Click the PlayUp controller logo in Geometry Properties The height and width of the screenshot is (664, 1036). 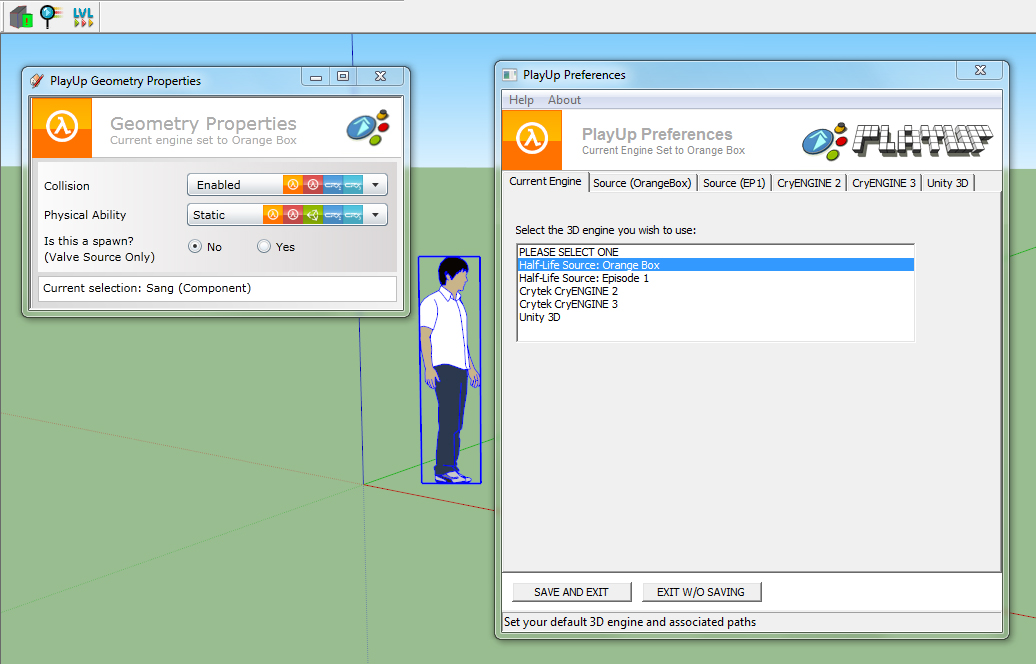pyautogui.click(x=368, y=128)
